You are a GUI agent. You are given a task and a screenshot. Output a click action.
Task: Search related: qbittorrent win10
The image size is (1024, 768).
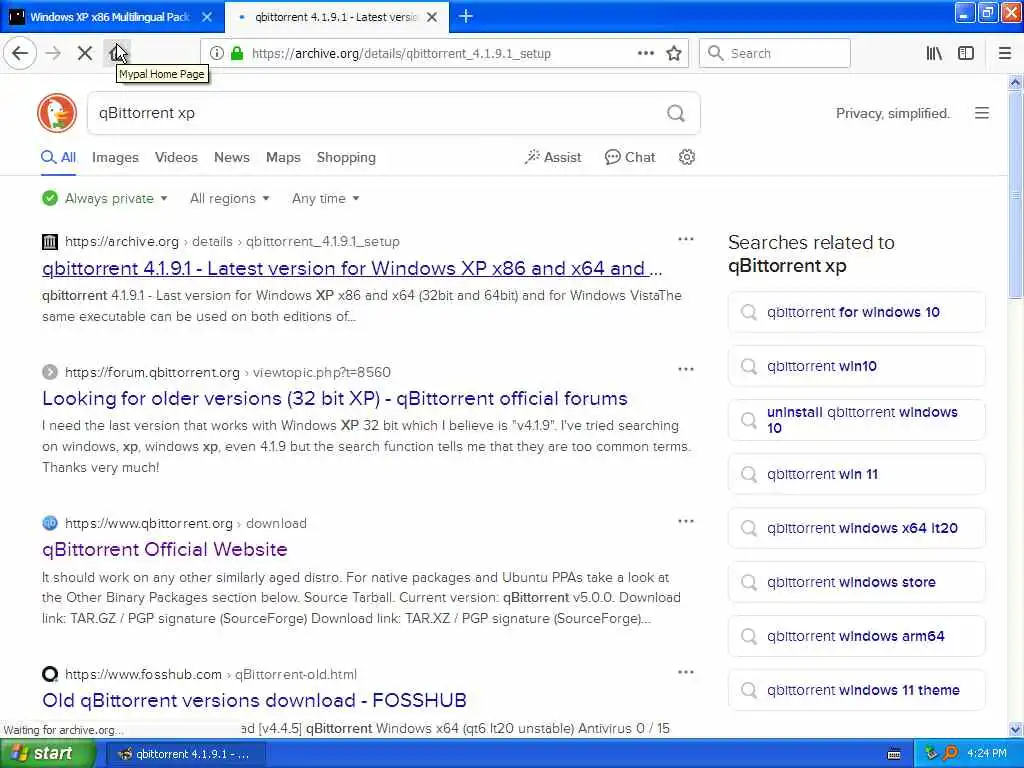[x=856, y=366]
